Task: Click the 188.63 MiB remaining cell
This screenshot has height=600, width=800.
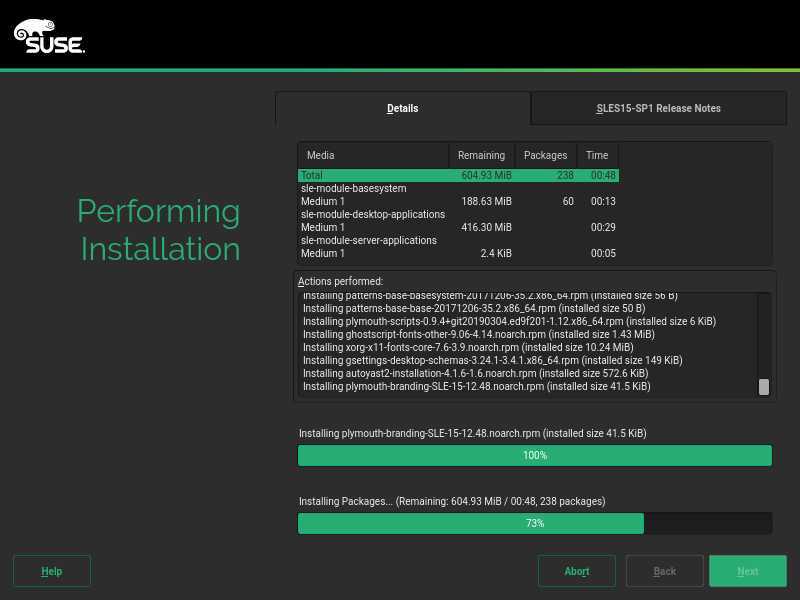Action: (486, 202)
